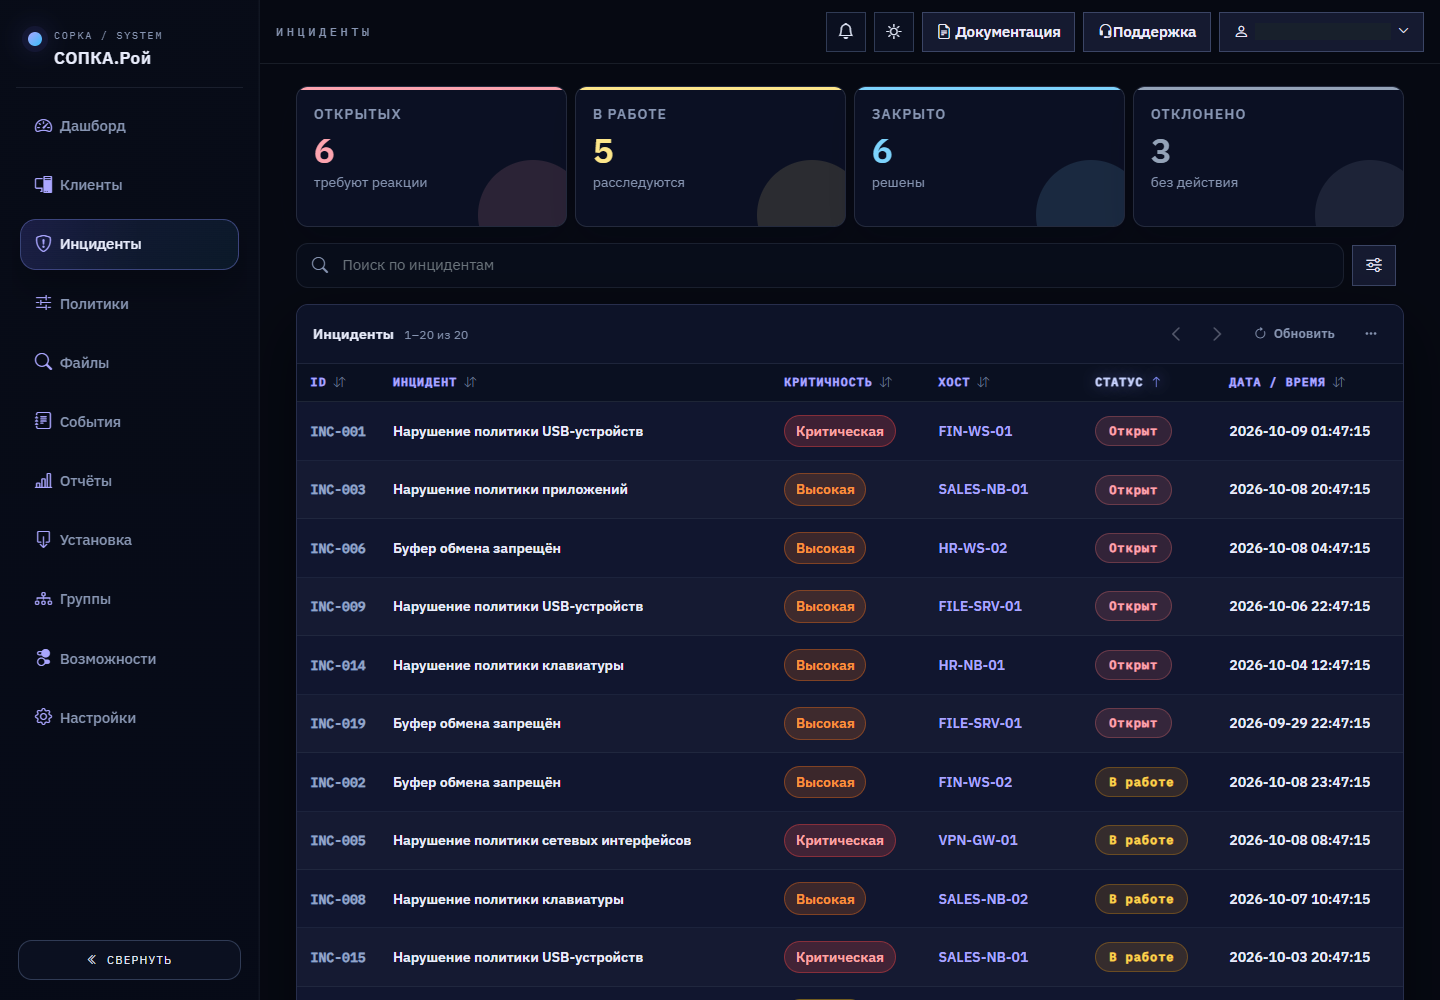Sort by the Статус column
1440x1000 pixels.
[1128, 382]
